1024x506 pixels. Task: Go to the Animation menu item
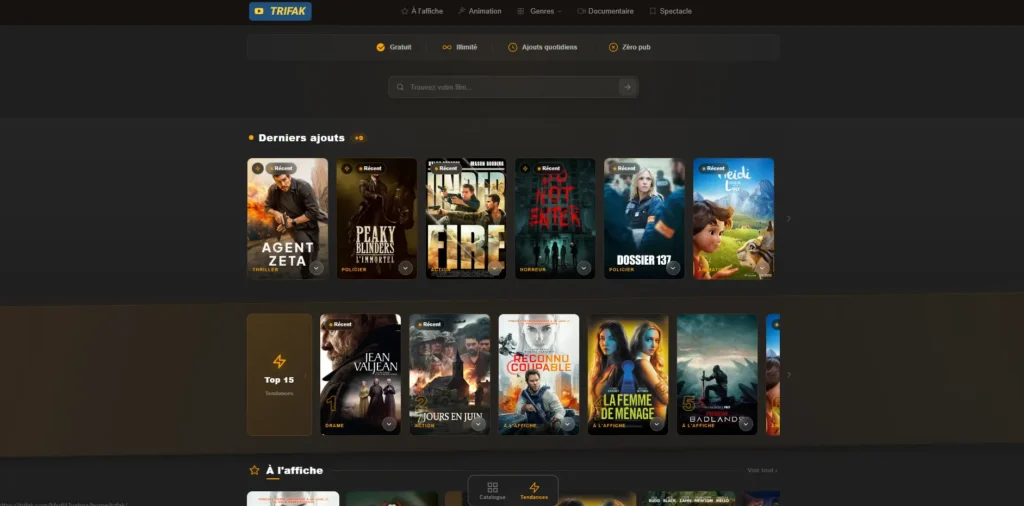tap(480, 11)
